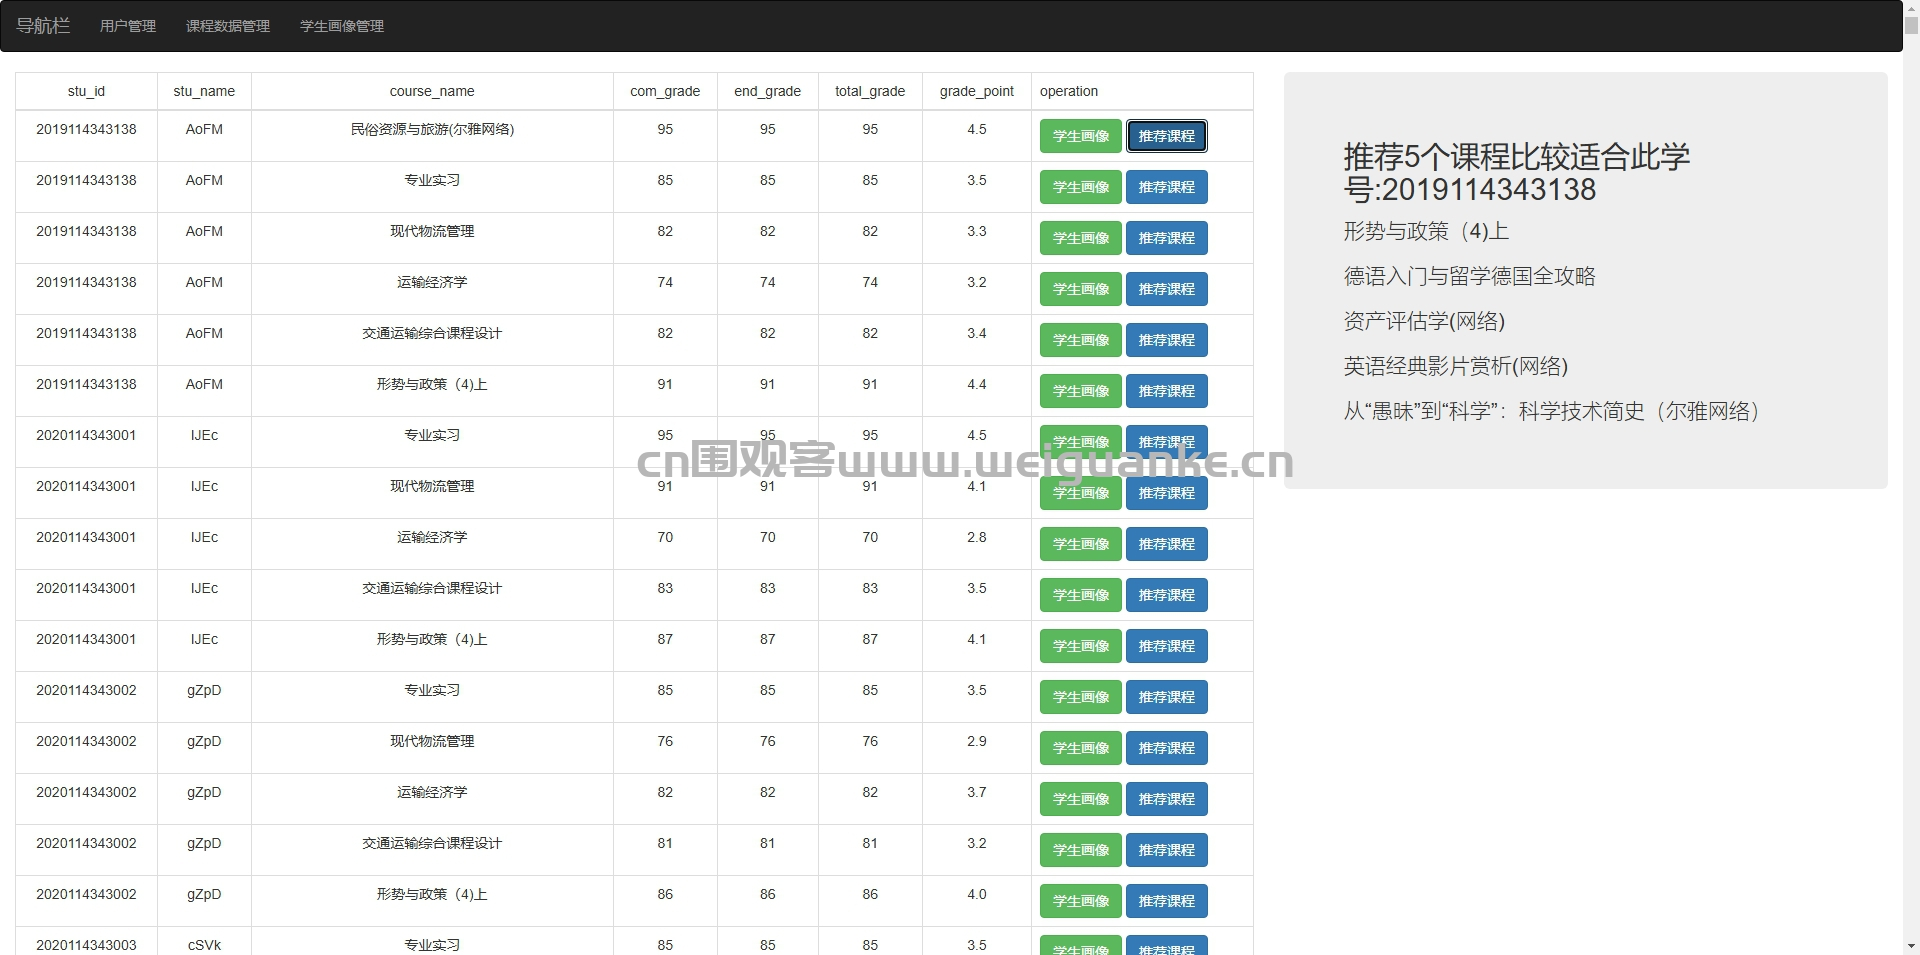Click 推荐课程 for gZpD 现代物流管理 row
The image size is (1920, 955).
coord(1167,748)
